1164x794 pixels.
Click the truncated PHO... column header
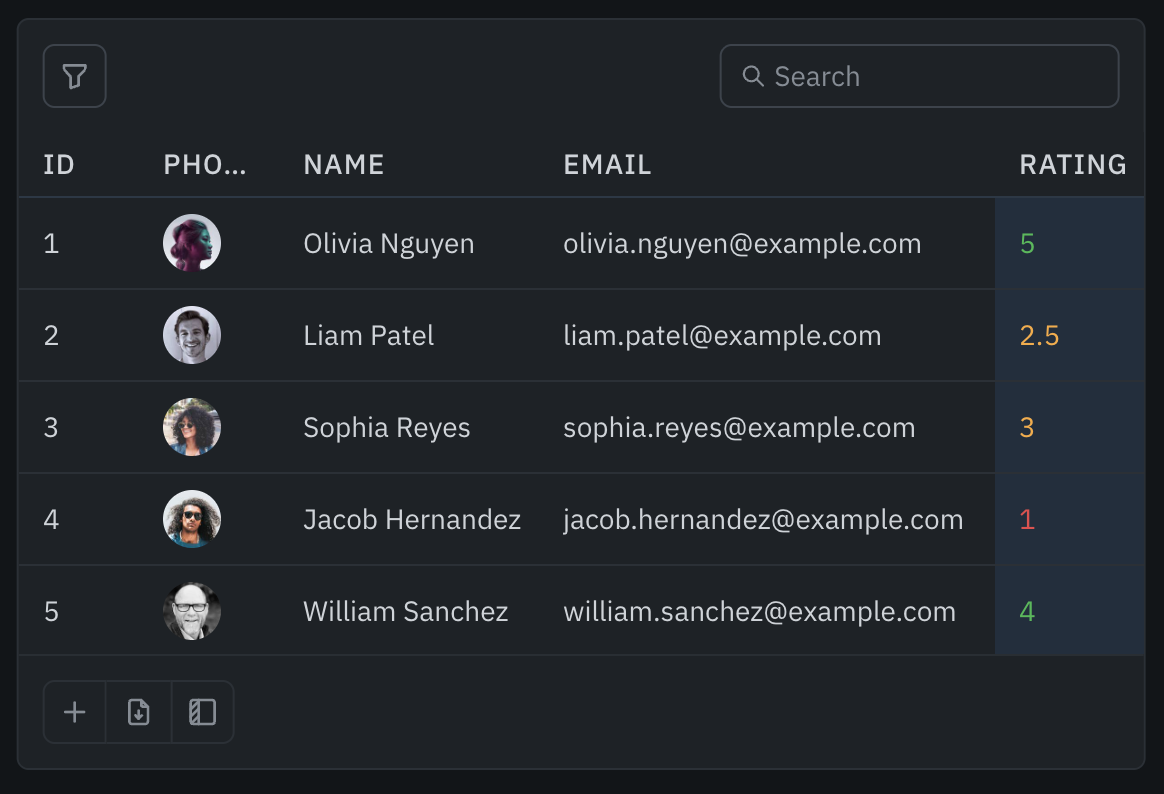point(204,165)
